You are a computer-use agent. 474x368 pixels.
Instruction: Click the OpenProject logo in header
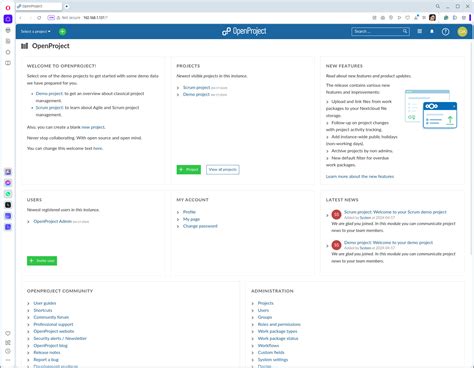click(x=244, y=31)
